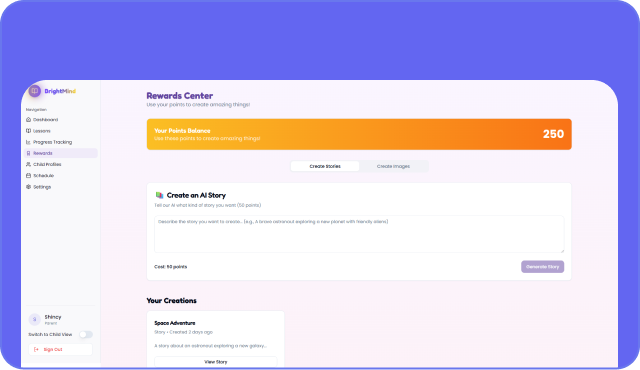640x370 pixels.
Task: Switch to the Create Stories tab
Action: click(x=325, y=166)
